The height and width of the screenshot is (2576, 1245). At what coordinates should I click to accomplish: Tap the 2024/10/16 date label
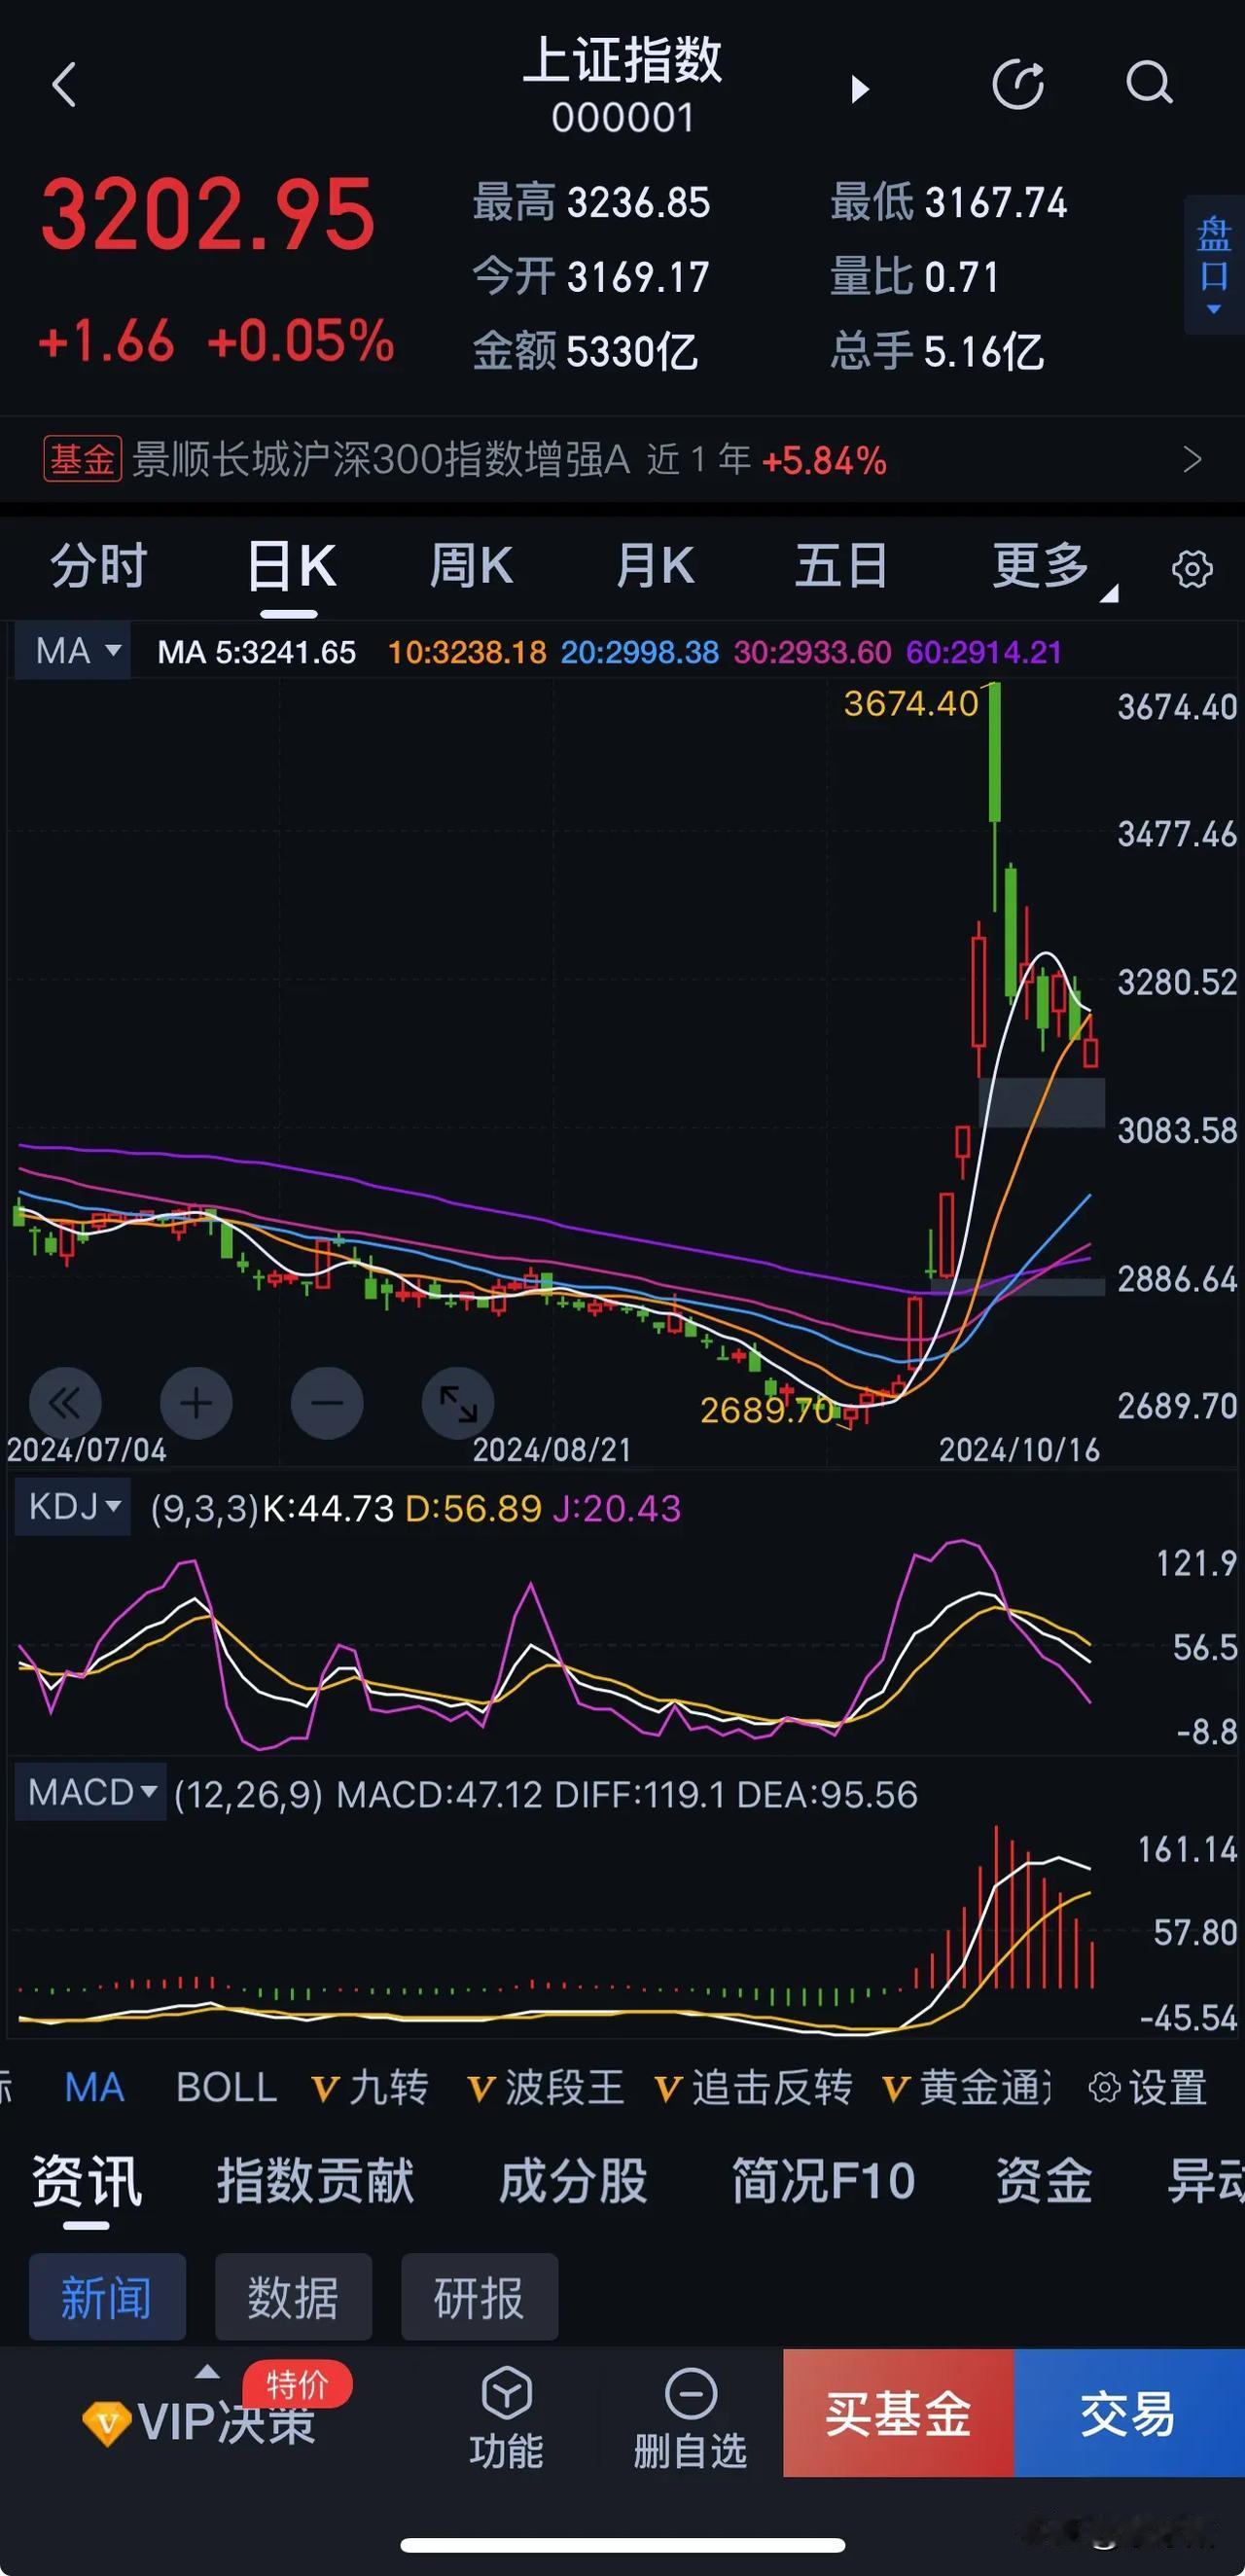(1019, 1450)
